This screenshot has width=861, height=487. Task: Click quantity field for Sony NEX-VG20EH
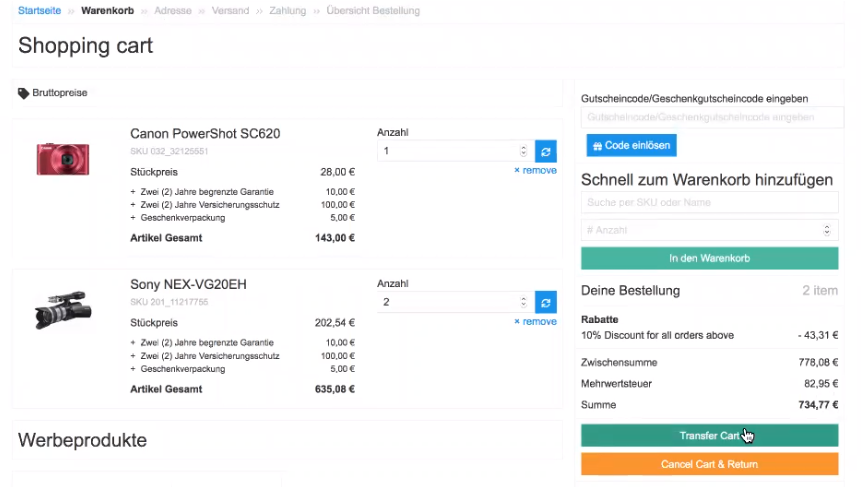tap(456, 302)
